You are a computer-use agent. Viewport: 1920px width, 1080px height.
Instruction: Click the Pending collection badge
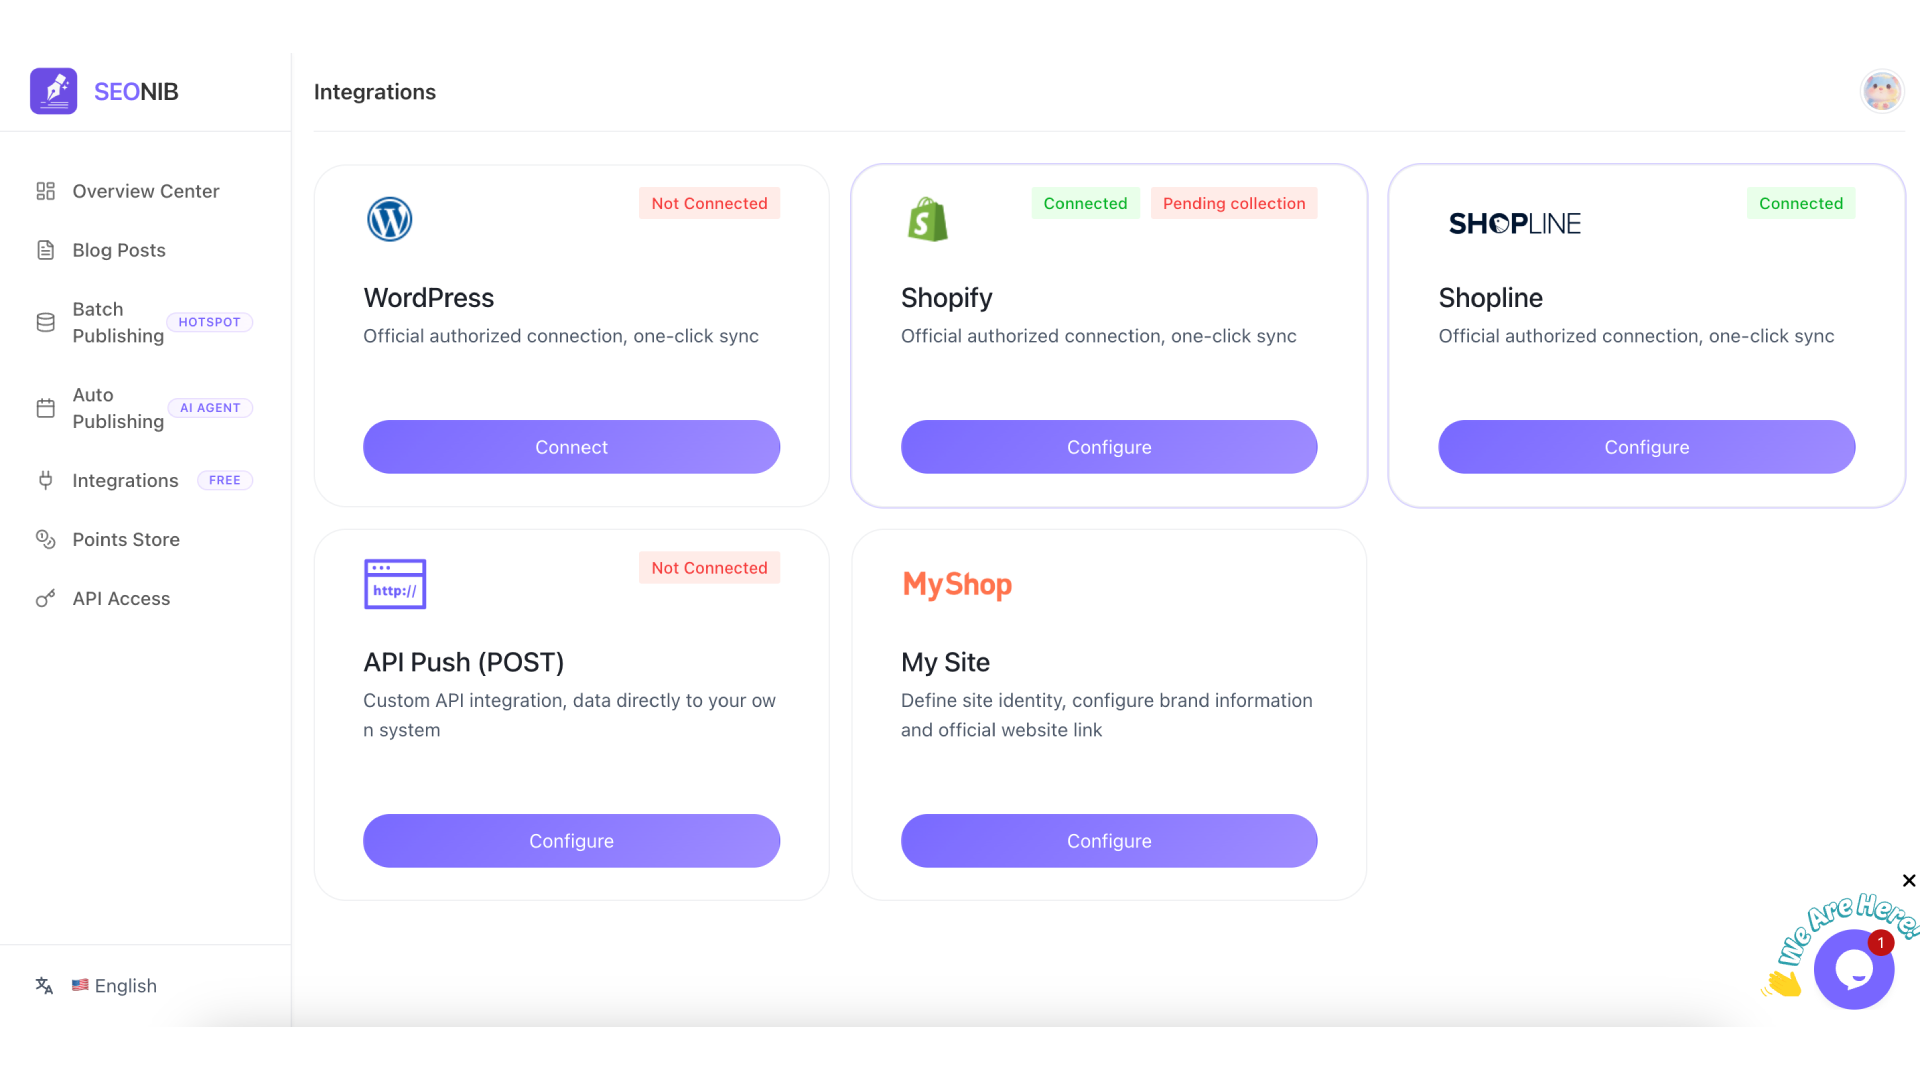(1233, 203)
